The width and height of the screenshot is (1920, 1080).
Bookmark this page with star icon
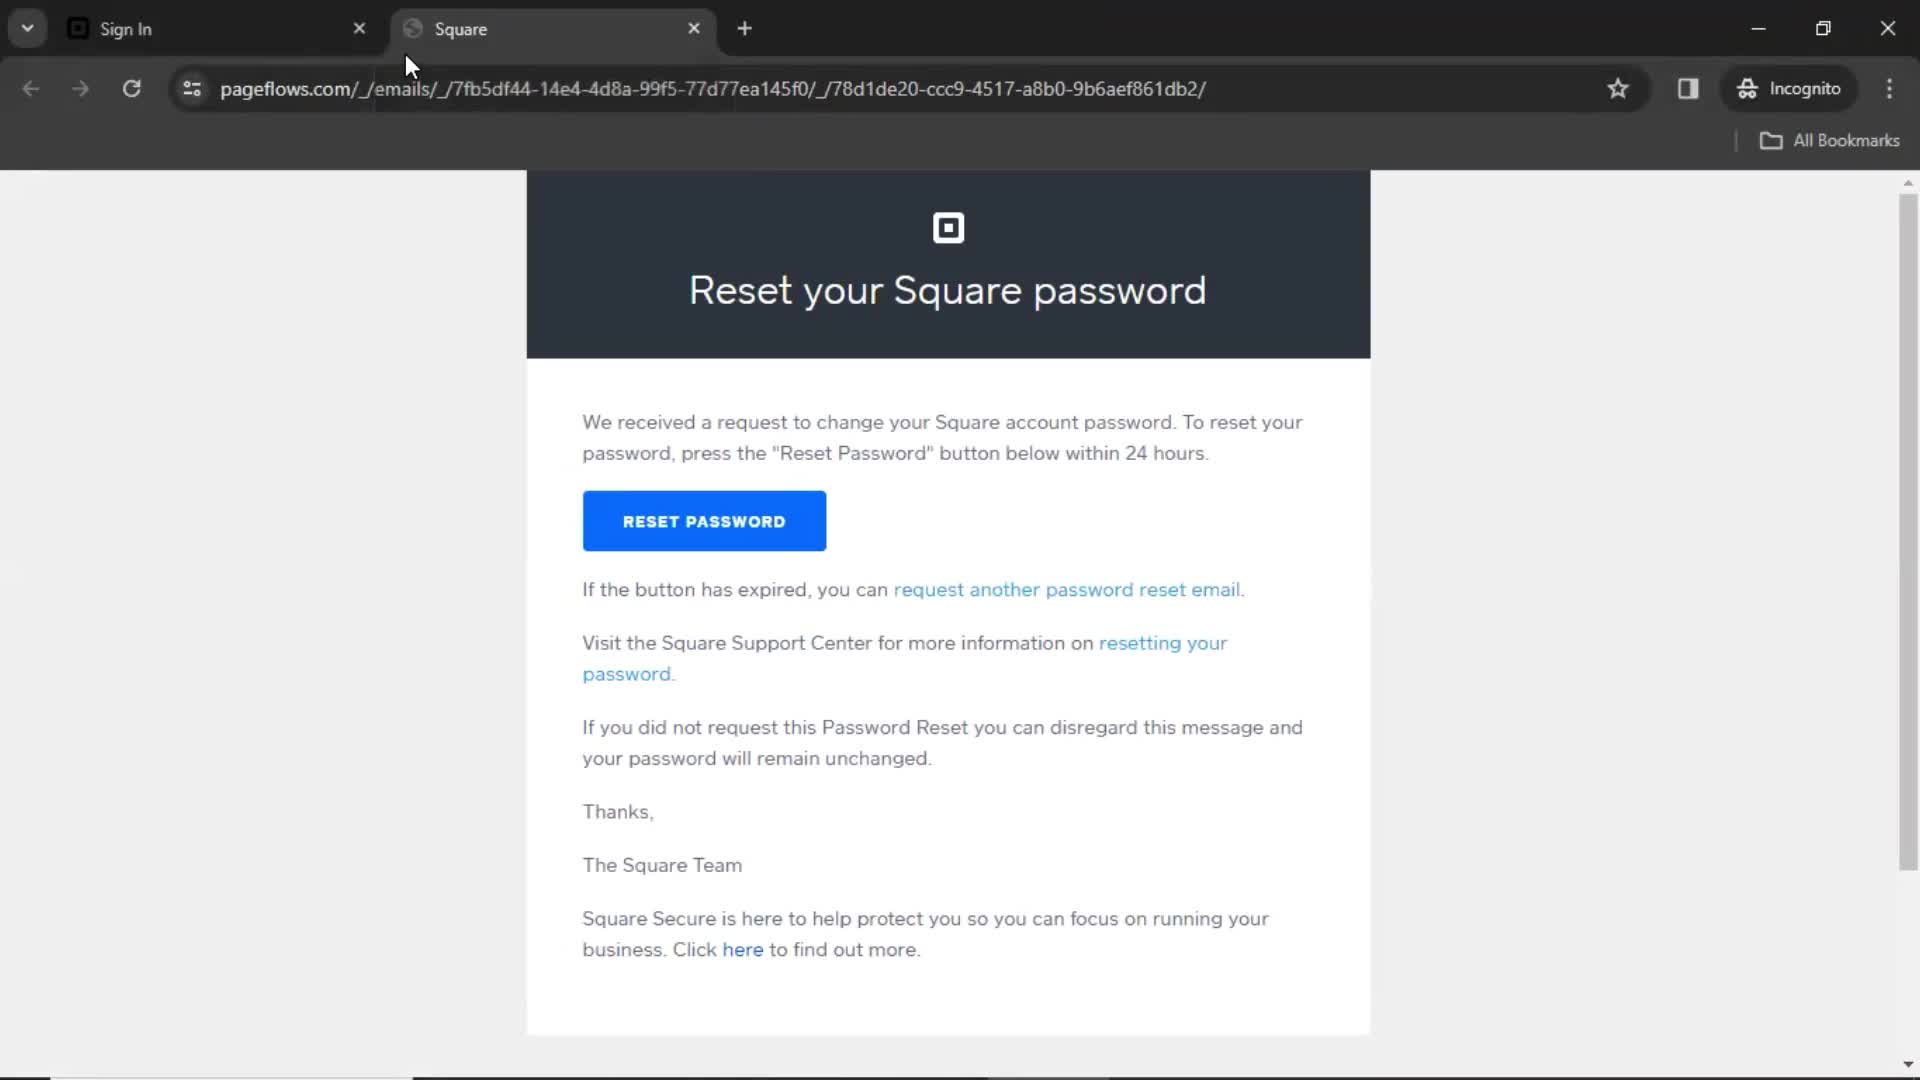click(x=1618, y=89)
